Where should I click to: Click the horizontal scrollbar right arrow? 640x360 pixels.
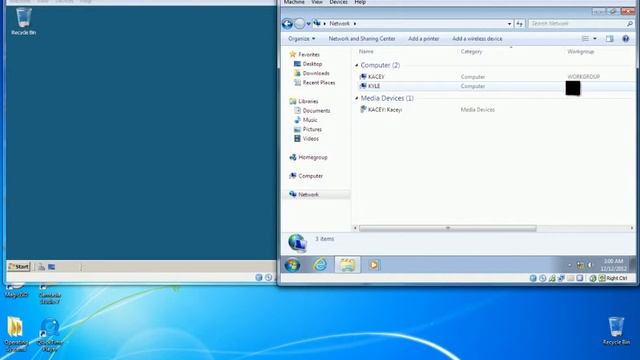(632, 228)
